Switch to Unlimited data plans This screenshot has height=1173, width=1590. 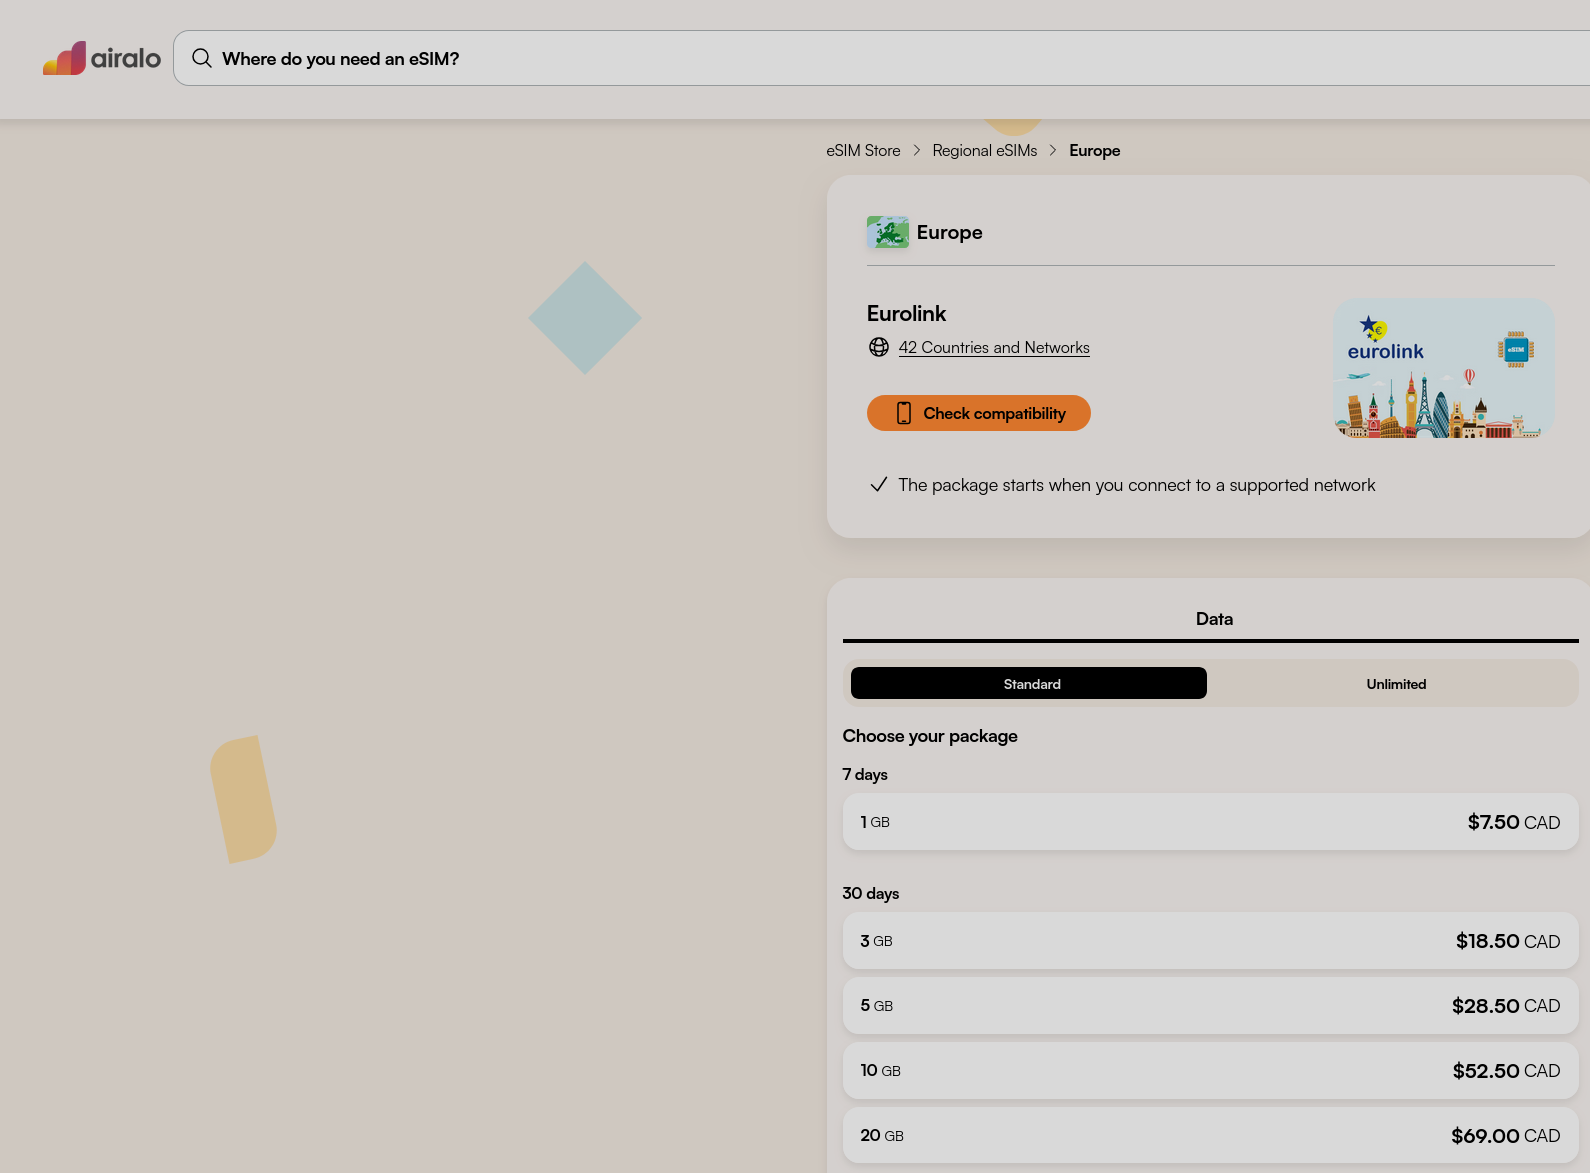click(x=1395, y=684)
